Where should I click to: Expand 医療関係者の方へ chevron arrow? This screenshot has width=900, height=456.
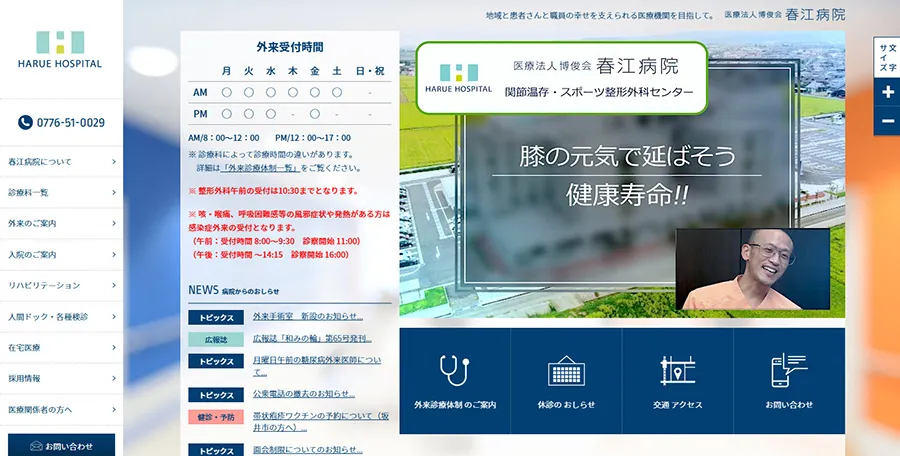[x=114, y=409]
